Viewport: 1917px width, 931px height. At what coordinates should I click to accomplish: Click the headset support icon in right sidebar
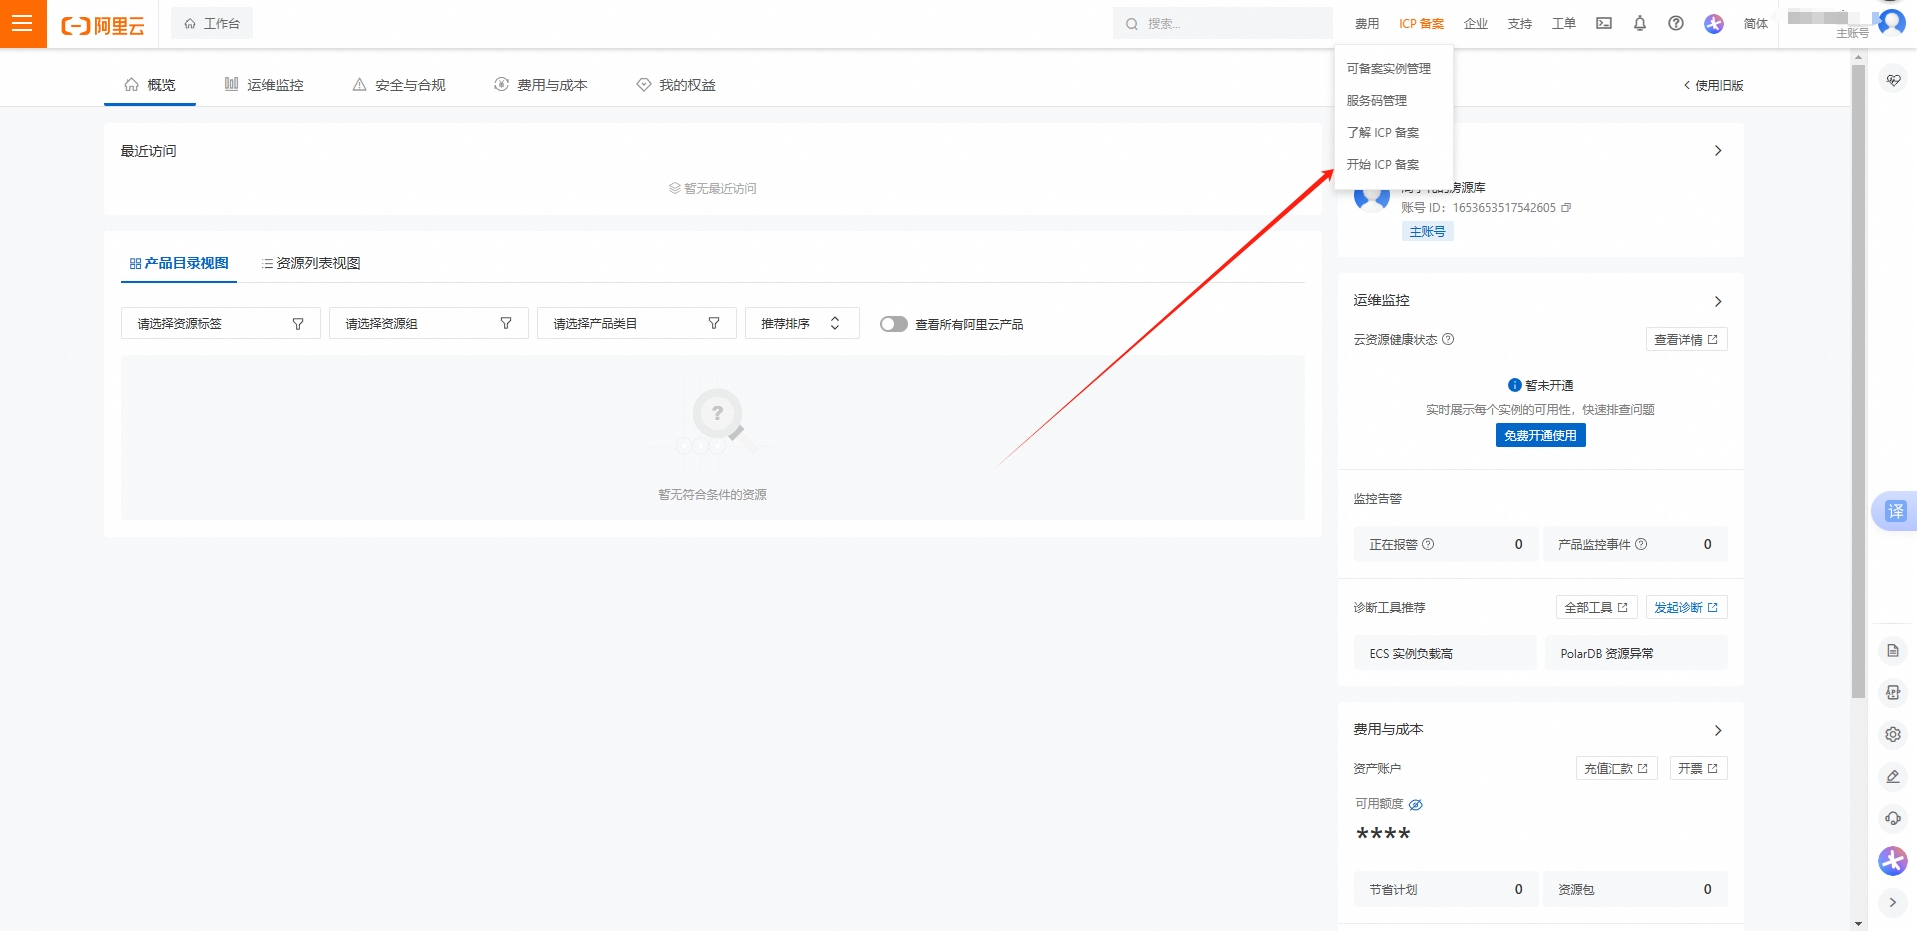tap(1893, 818)
